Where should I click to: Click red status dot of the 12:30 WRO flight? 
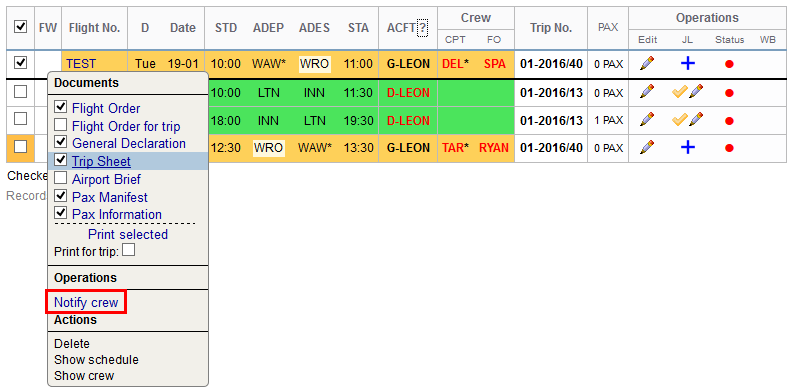click(x=729, y=149)
